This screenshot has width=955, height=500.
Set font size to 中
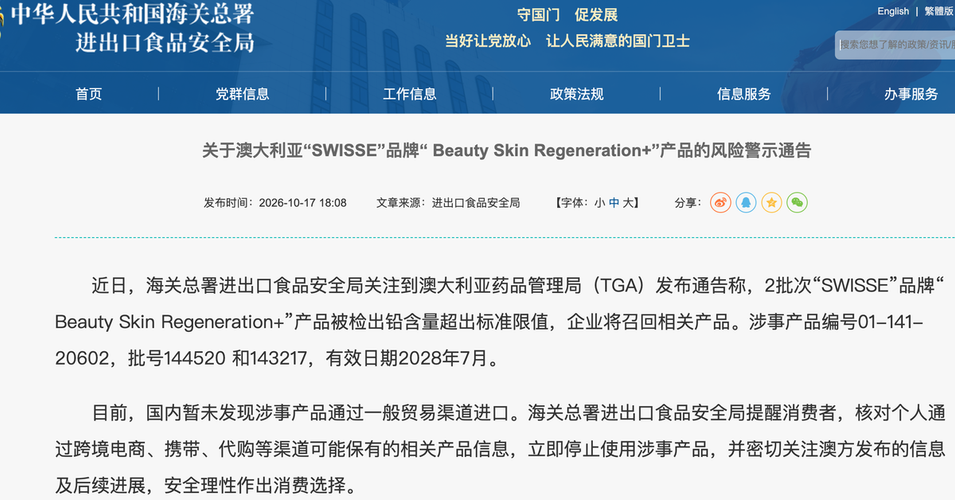614,203
